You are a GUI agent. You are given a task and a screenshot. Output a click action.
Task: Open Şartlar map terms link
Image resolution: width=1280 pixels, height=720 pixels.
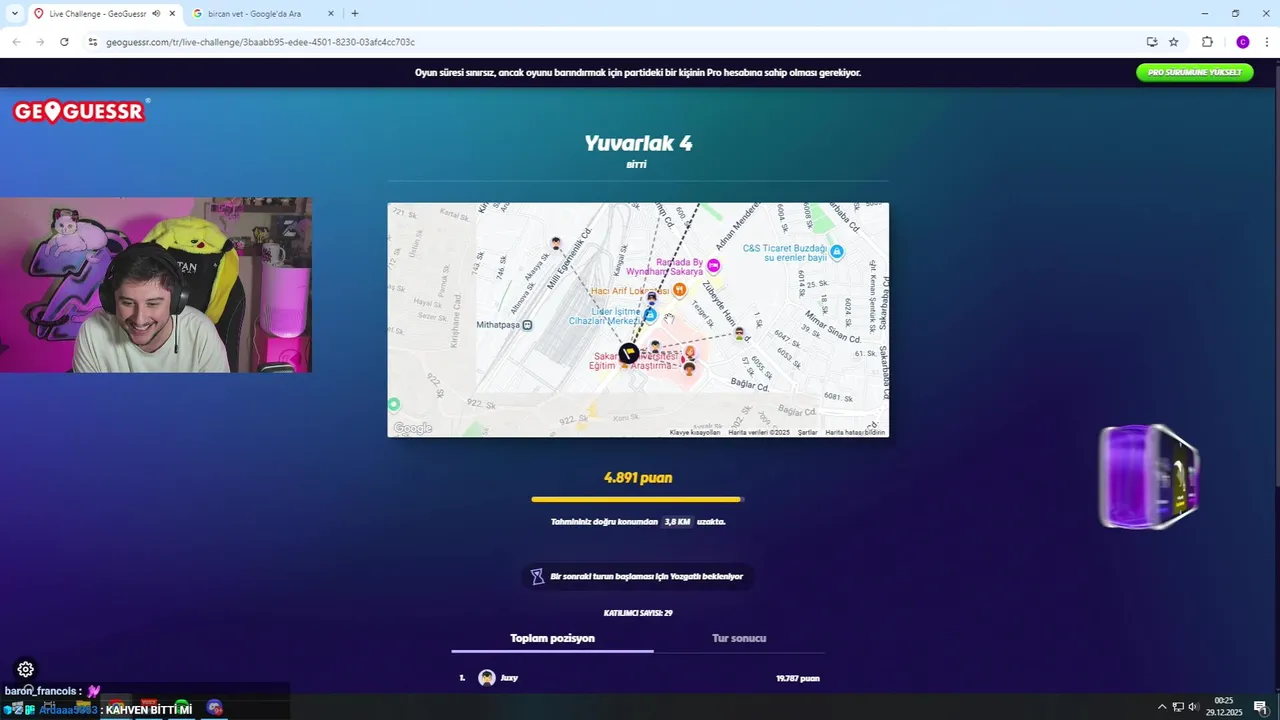click(807, 432)
